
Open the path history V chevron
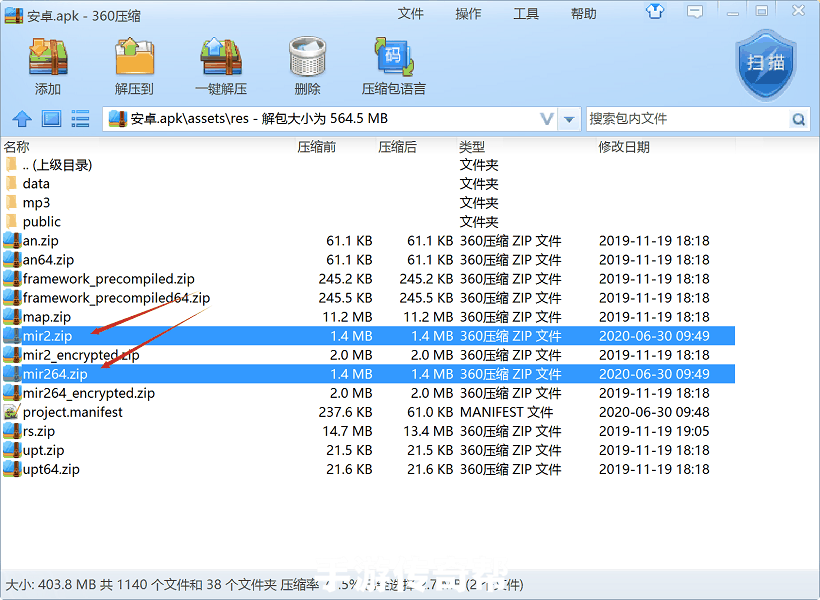547,119
